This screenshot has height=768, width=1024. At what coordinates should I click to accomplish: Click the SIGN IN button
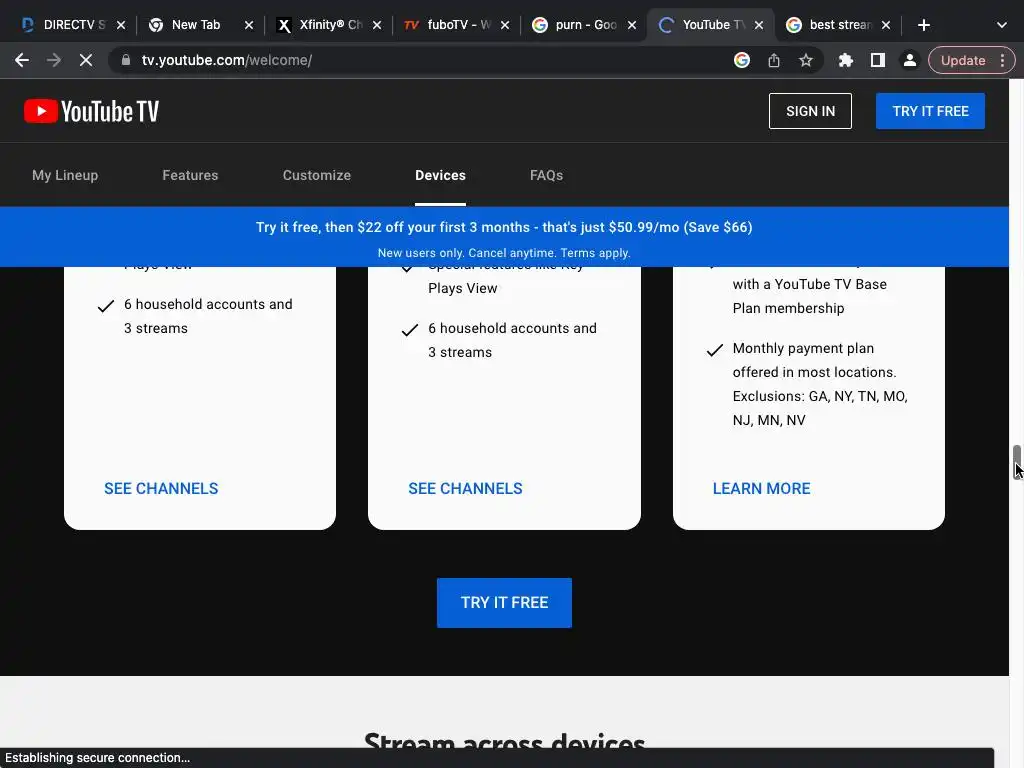coord(810,111)
